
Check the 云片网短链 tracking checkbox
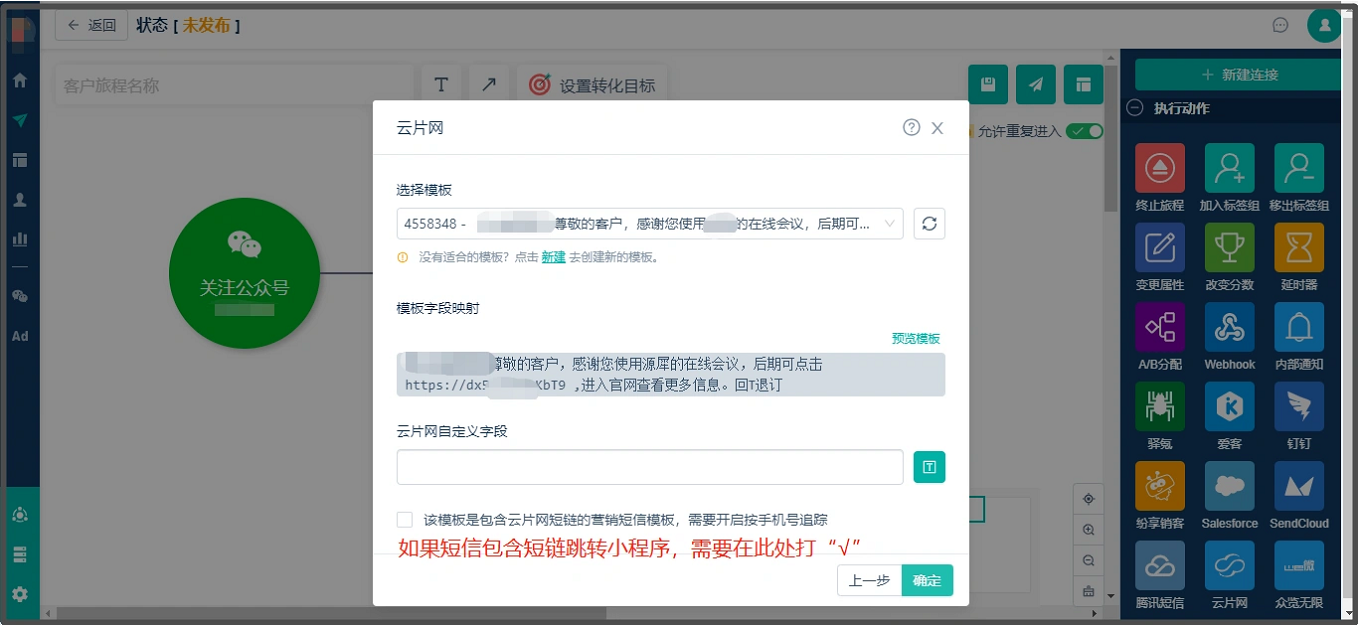(404, 520)
